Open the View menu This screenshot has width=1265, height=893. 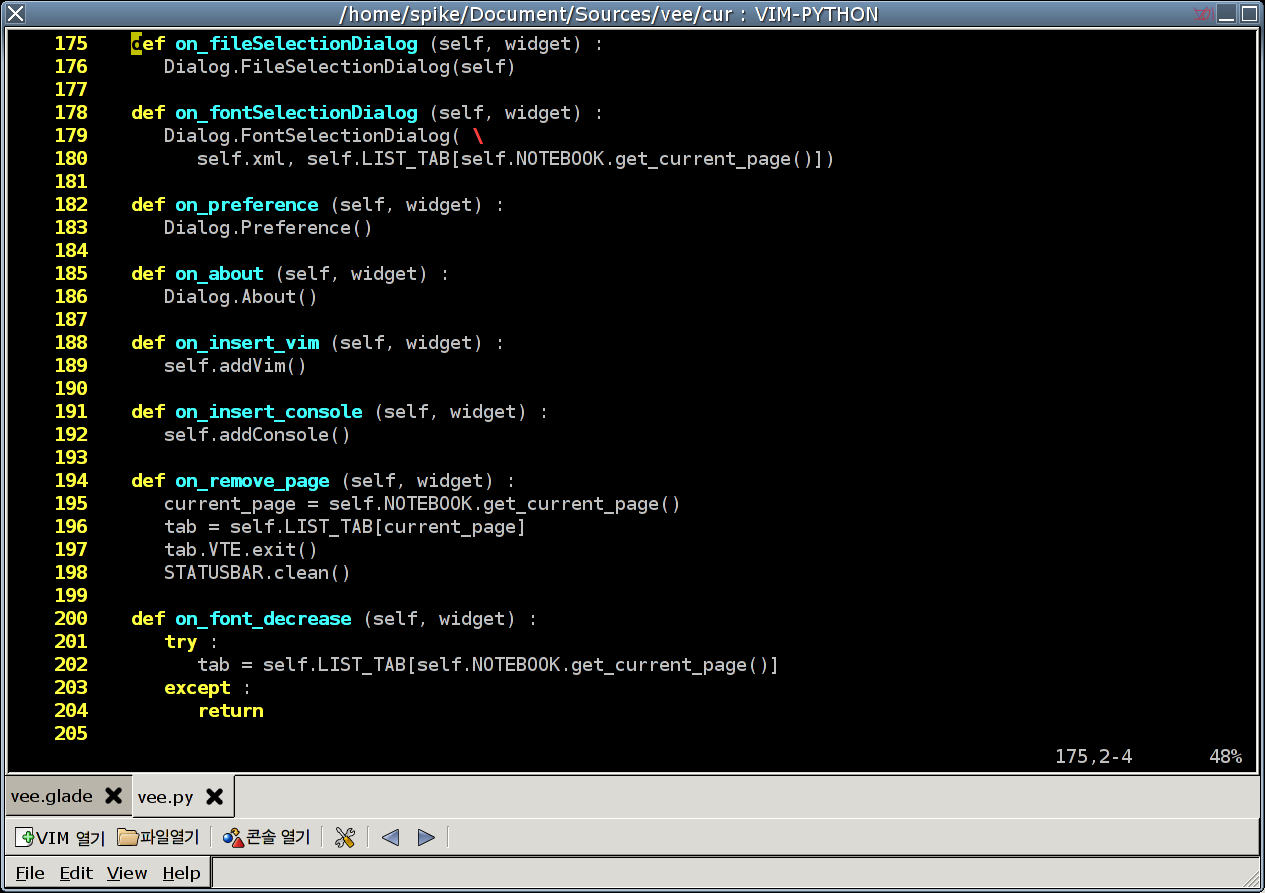[127, 873]
